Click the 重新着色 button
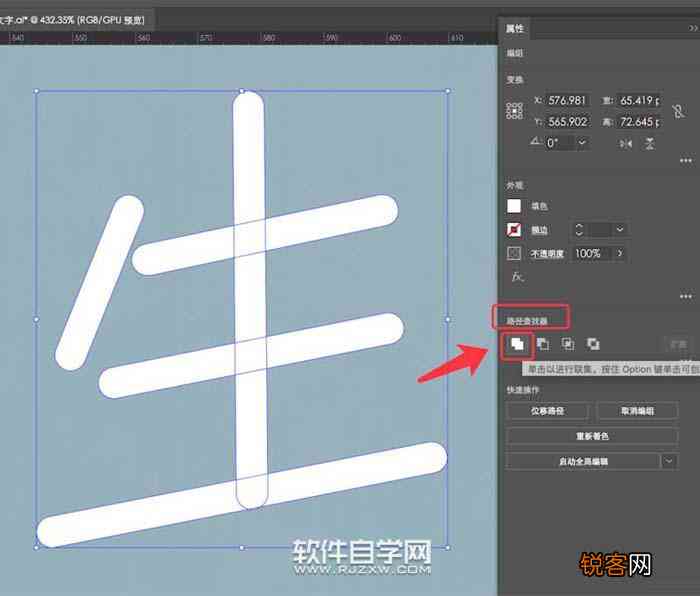This screenshot has width=700, height=596. point(592,436)
